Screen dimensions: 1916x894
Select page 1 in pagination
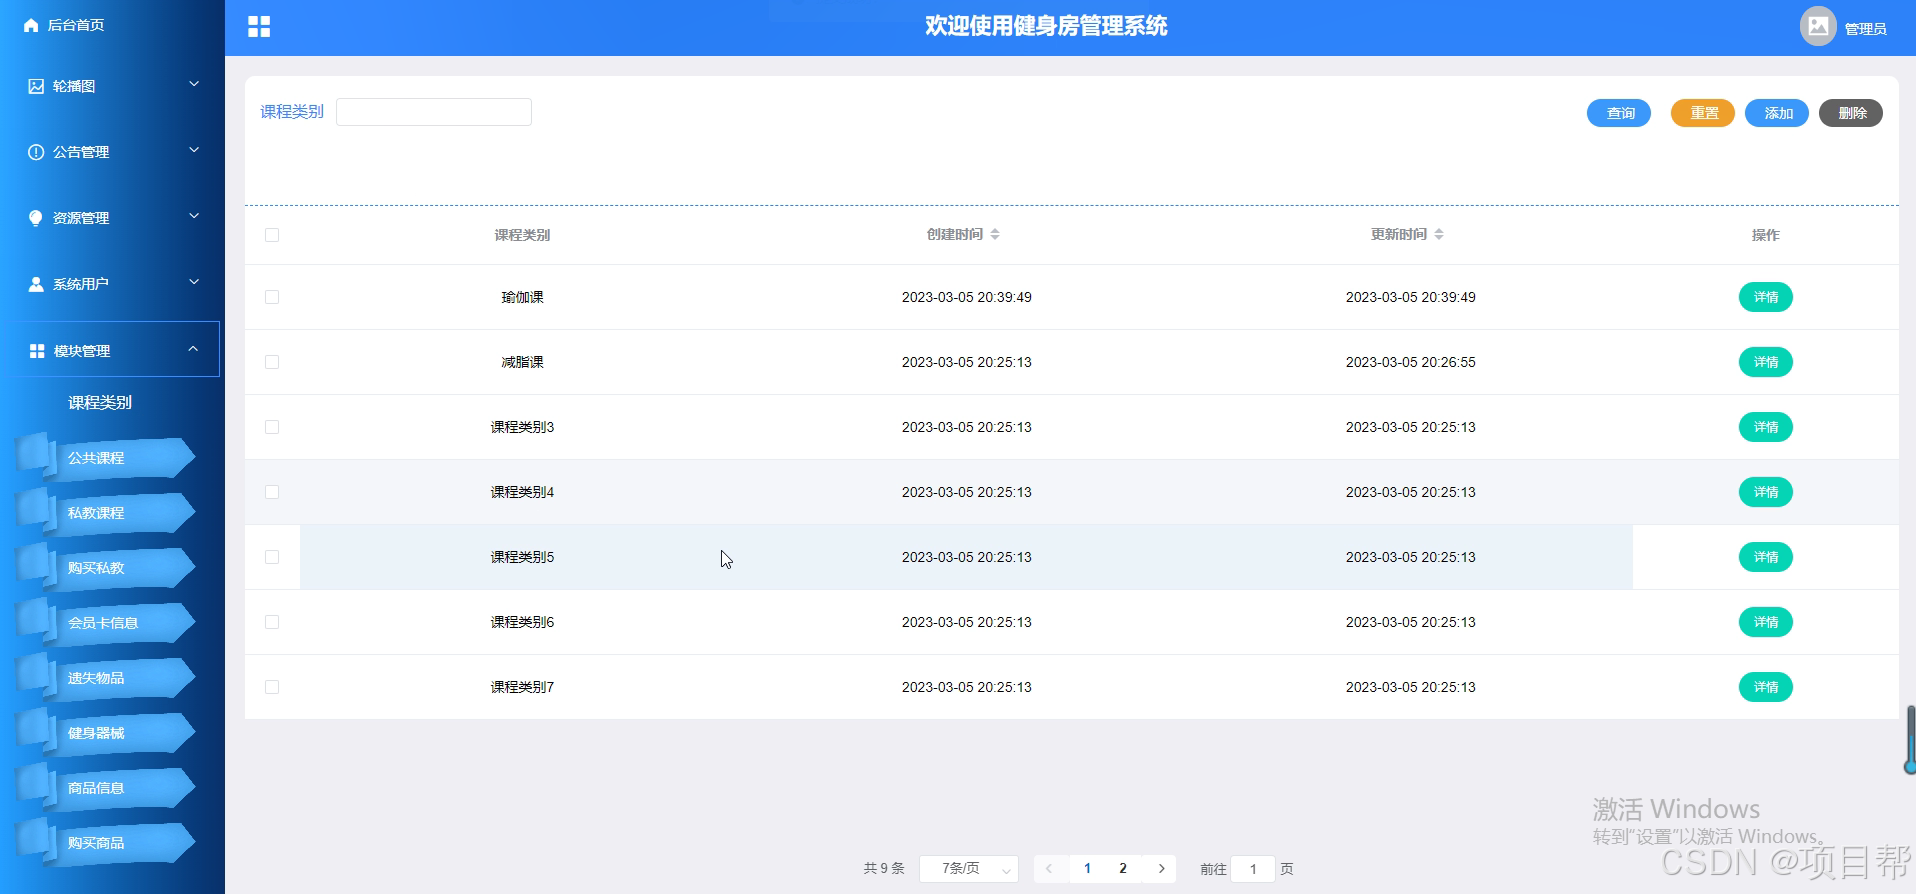(1087, 868)
